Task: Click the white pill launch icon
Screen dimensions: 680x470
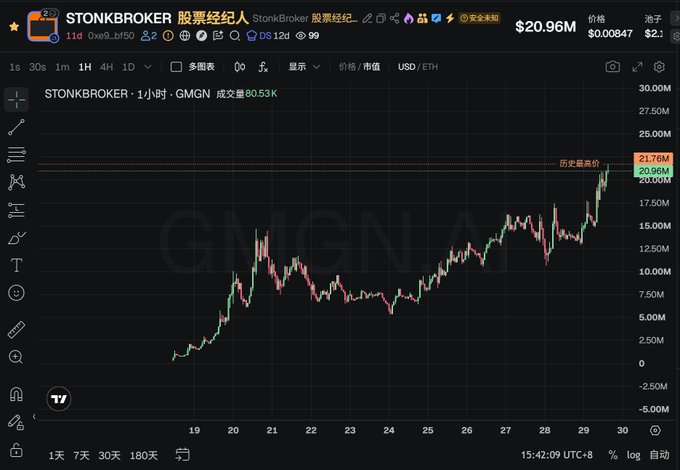Action: (201, 36)
